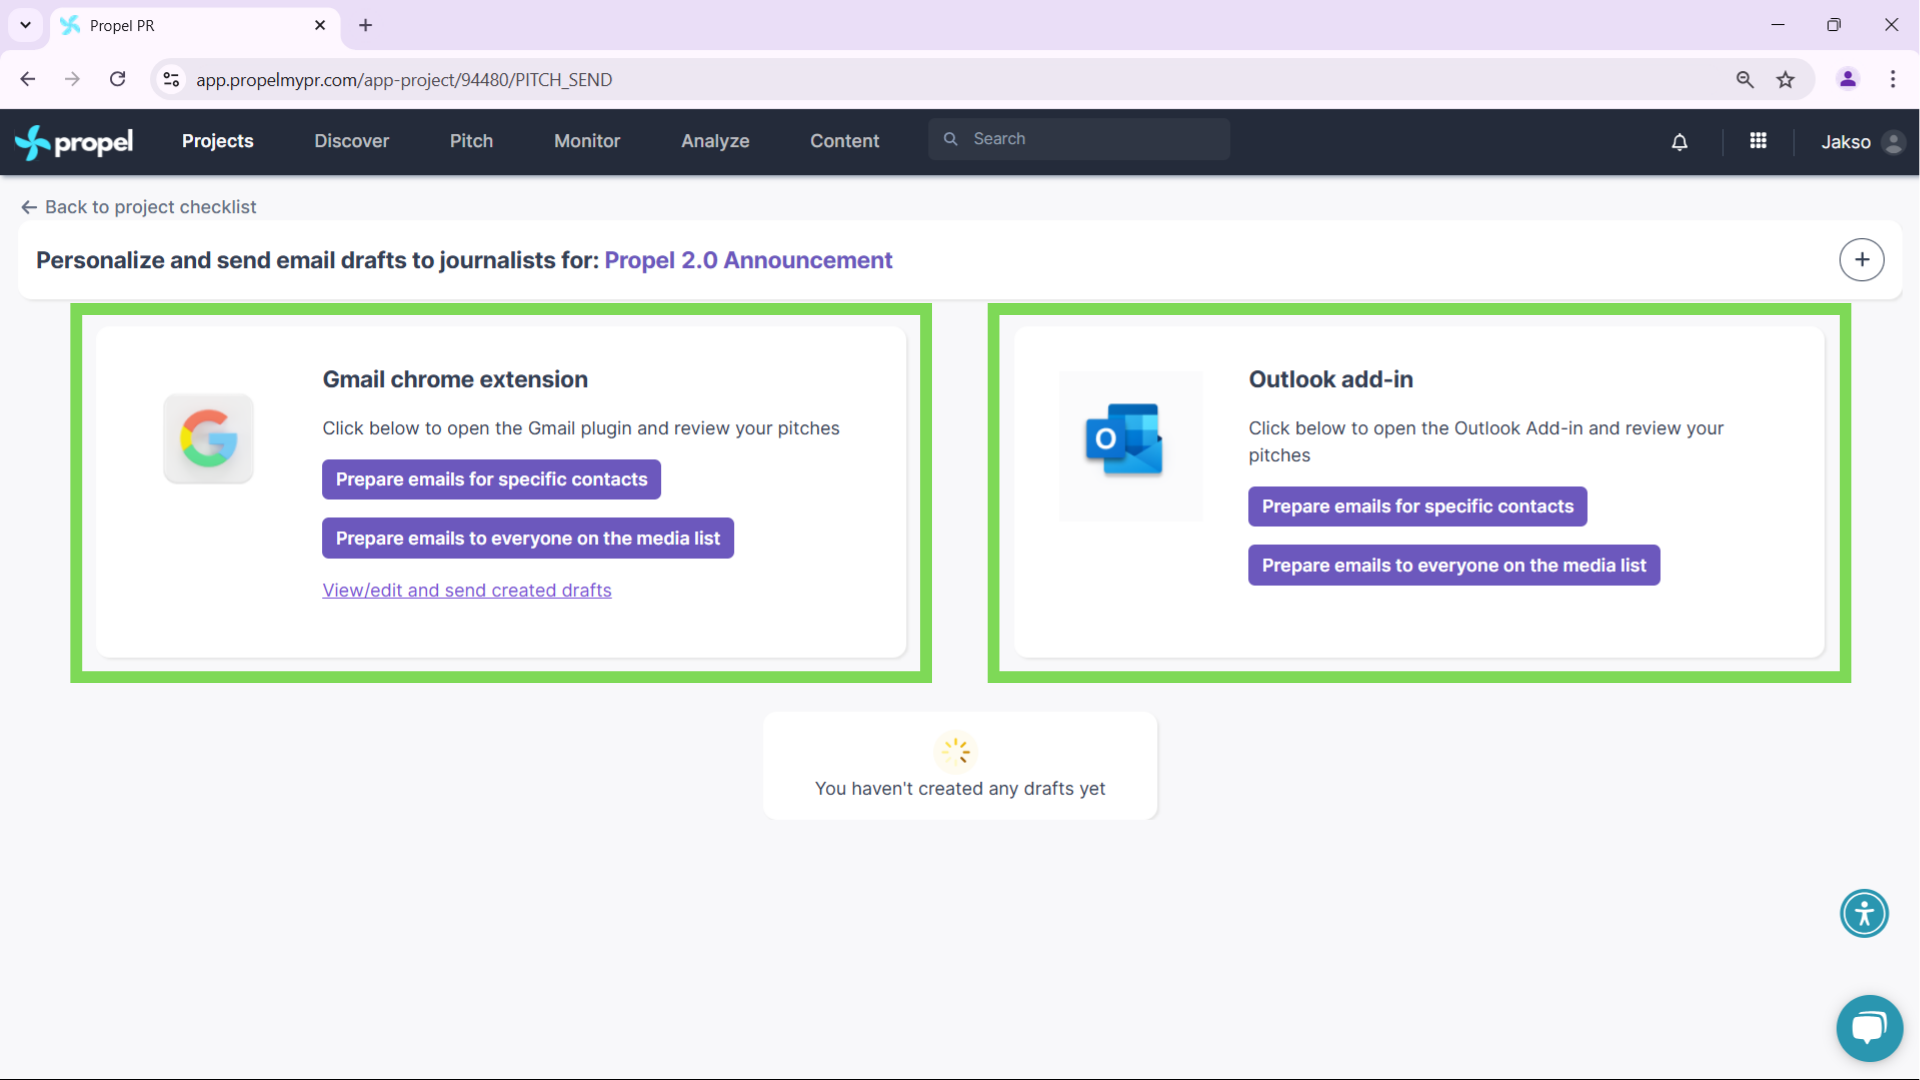Open the tab search dropdown
Viewport: 1920px width, 1080px height.
point(25,25)
